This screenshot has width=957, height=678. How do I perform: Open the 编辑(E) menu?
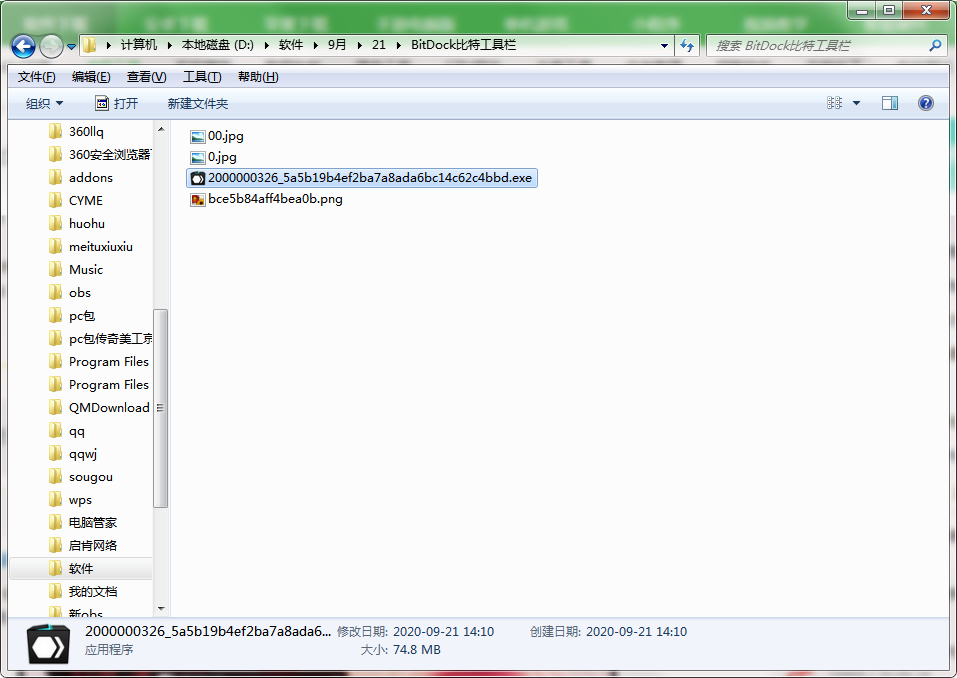(91, 77)
